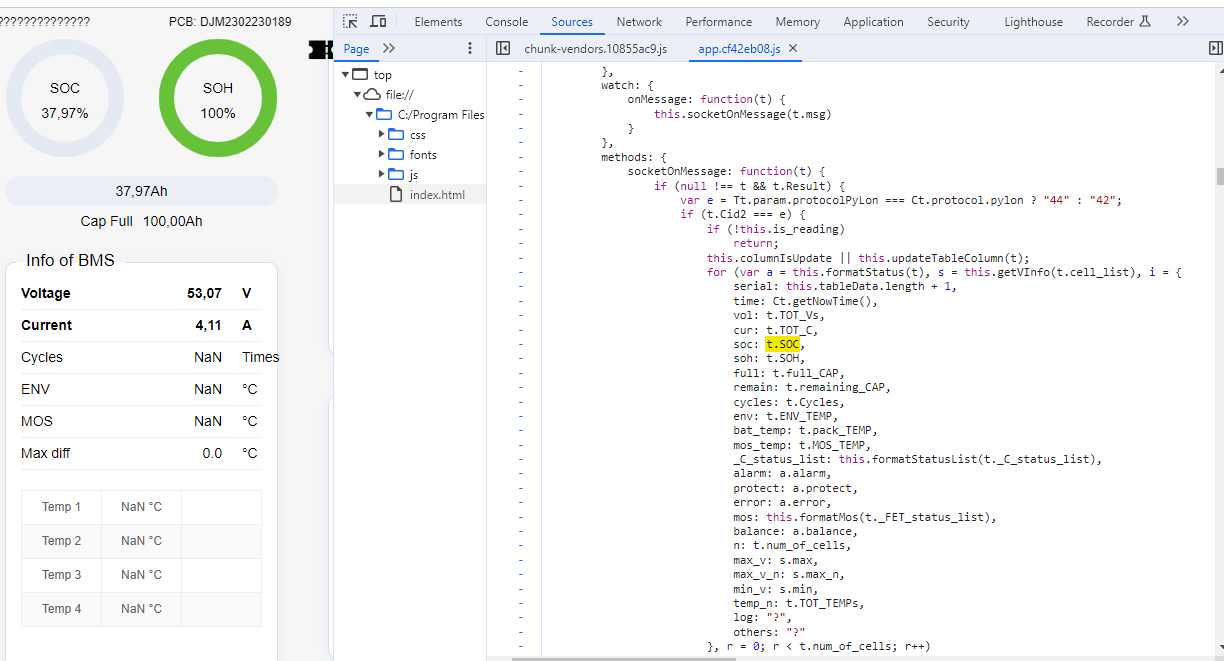Click the 37,97Ah capacity bar

click(x=141, y=191)
